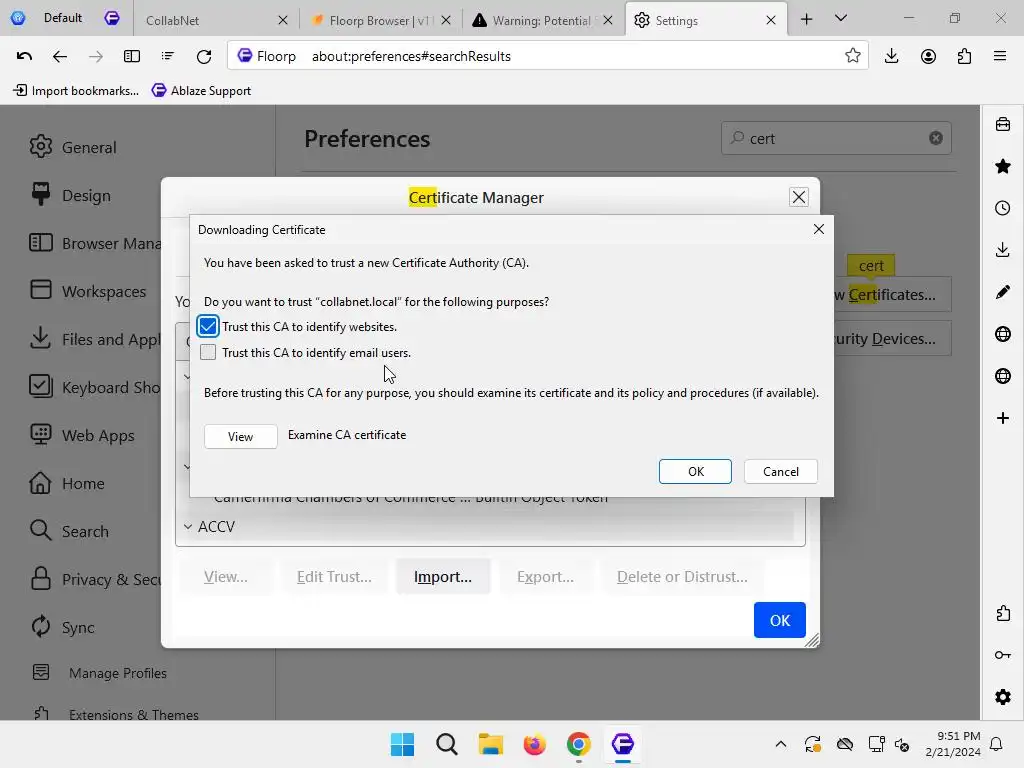
Task: Open the list all tabs dropdown
Action: [841, 18]
